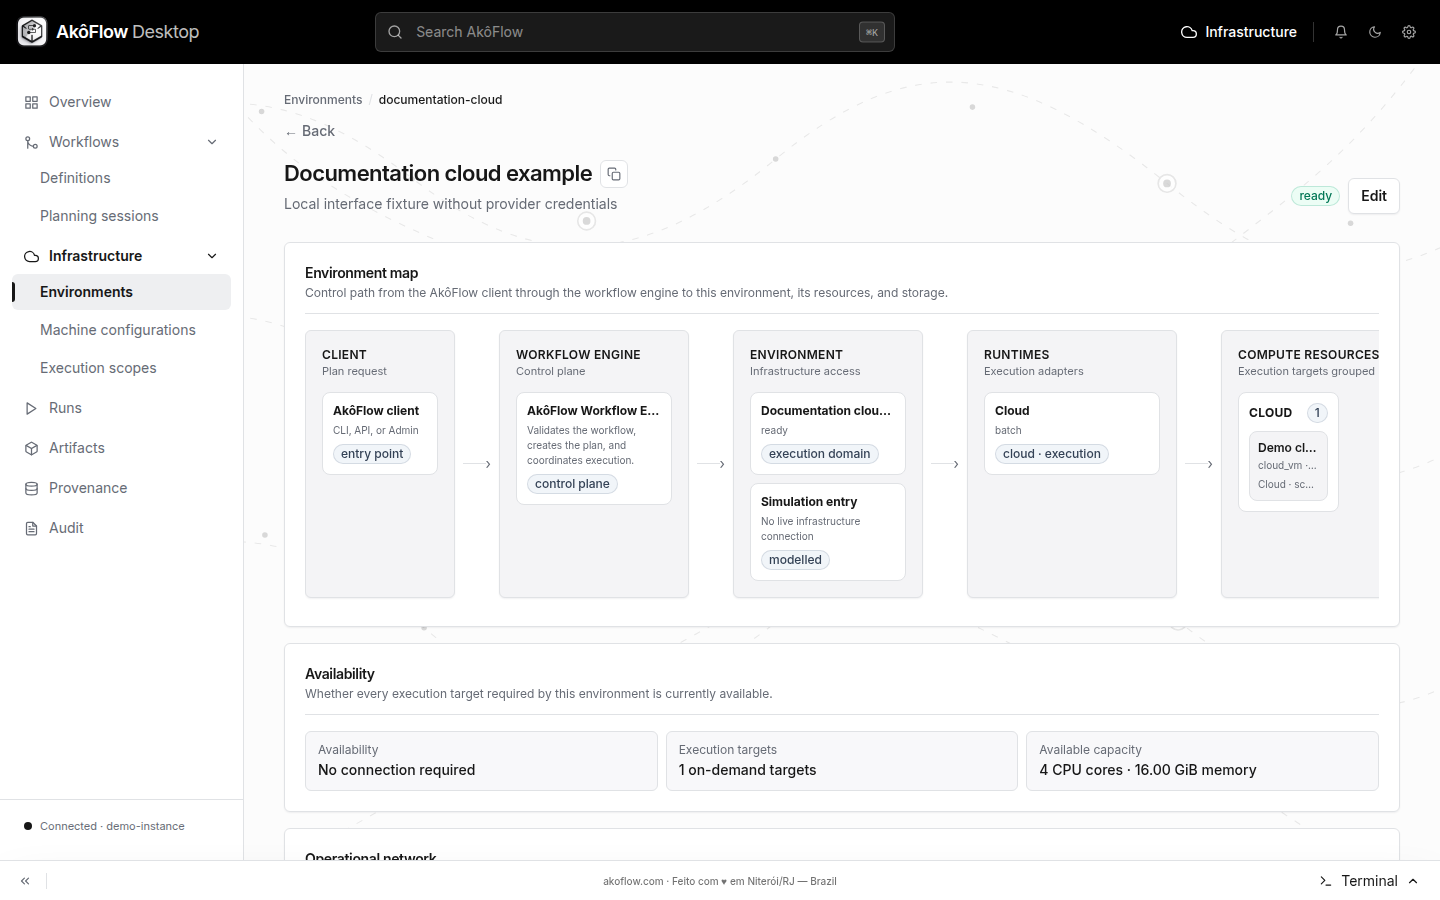Open the notifications bell
This screenshot has height=900, width=1440.
point(1341,32)
